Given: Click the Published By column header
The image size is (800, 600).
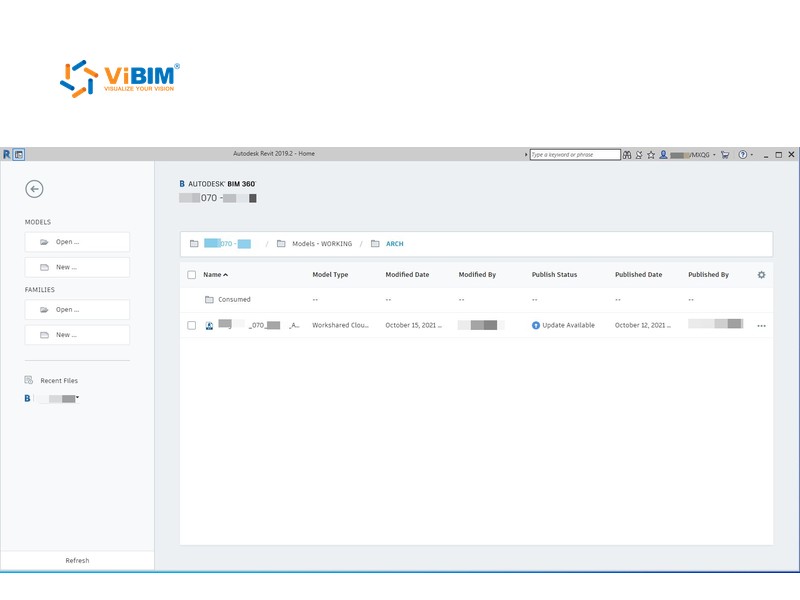Looking at the screenshot, I should 708,274.
